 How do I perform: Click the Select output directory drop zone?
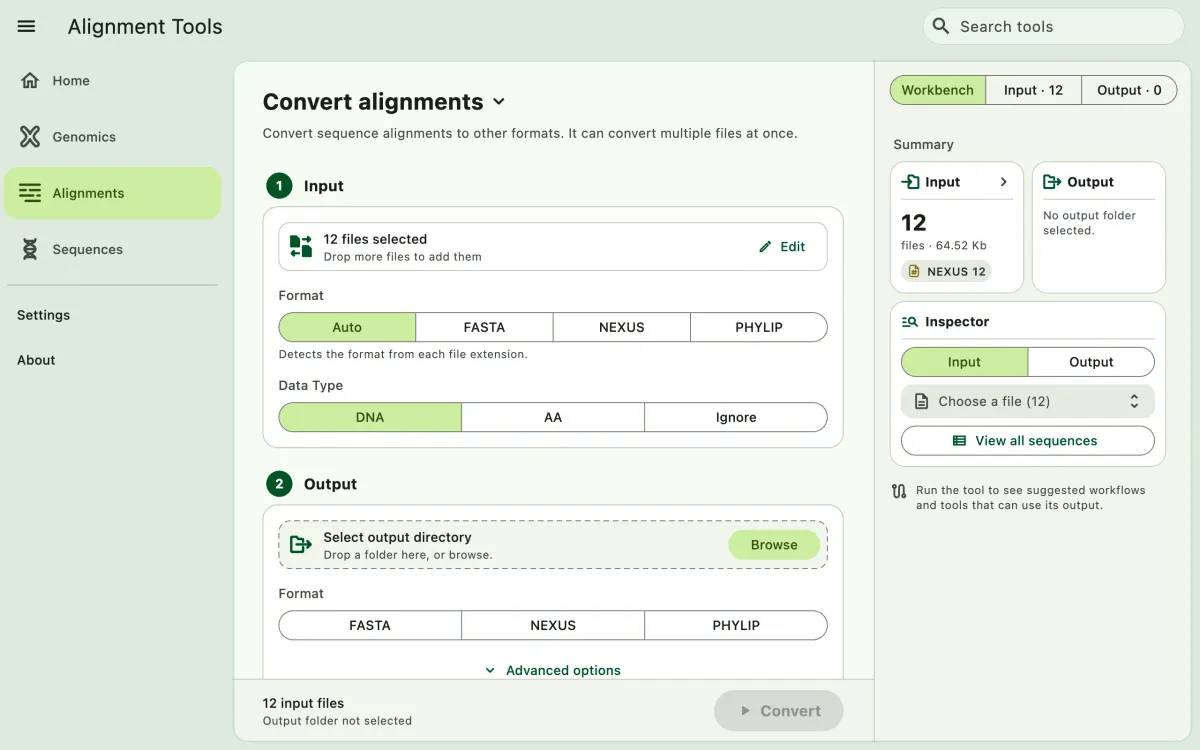pyautogui.click(x=553, y=545)
